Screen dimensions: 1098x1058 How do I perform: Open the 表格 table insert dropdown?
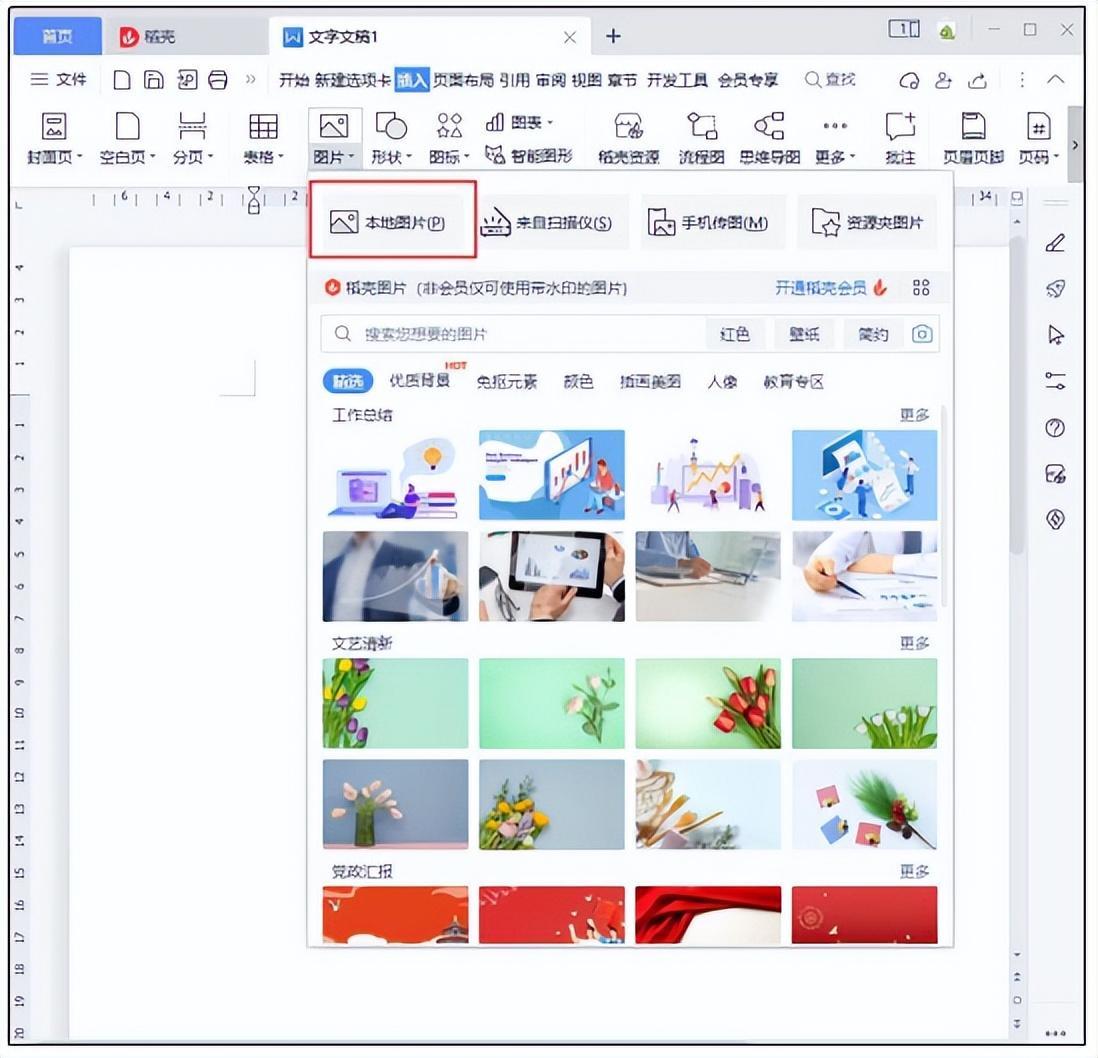(263, 157)
